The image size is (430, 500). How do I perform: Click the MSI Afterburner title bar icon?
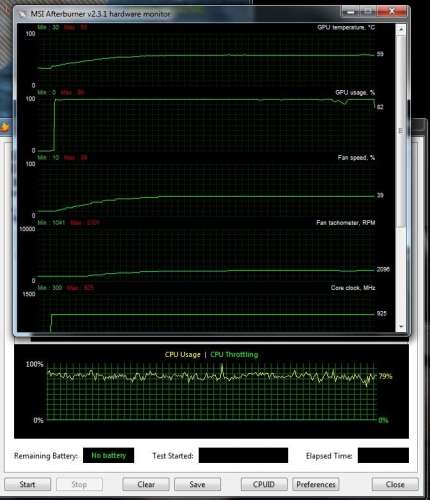click(x=23, y=14)
